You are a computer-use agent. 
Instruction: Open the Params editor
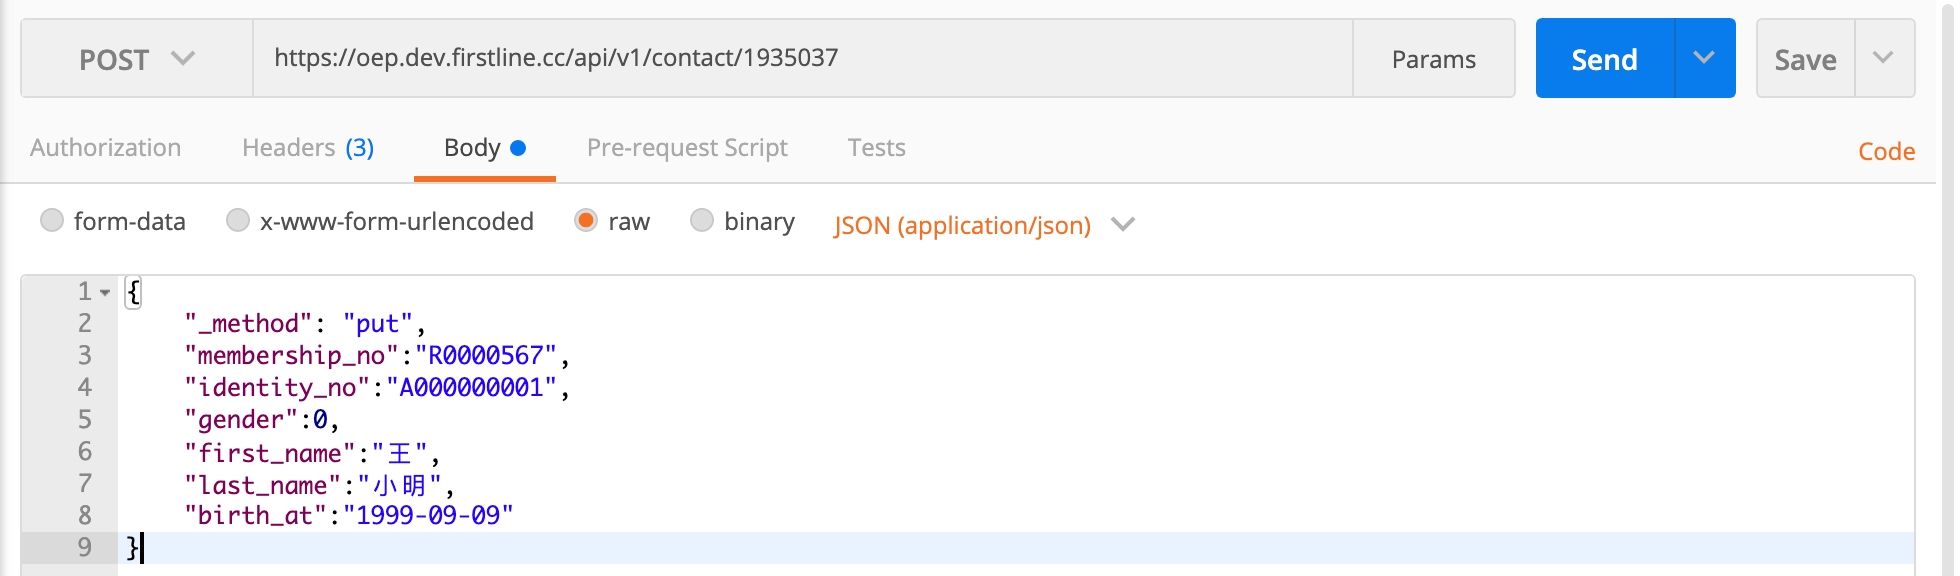click(x=1433, y=59)
